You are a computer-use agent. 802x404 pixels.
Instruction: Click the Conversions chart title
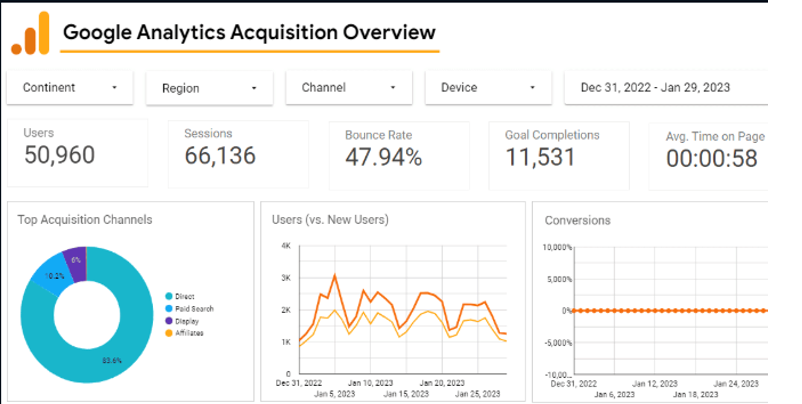(577, 220)
